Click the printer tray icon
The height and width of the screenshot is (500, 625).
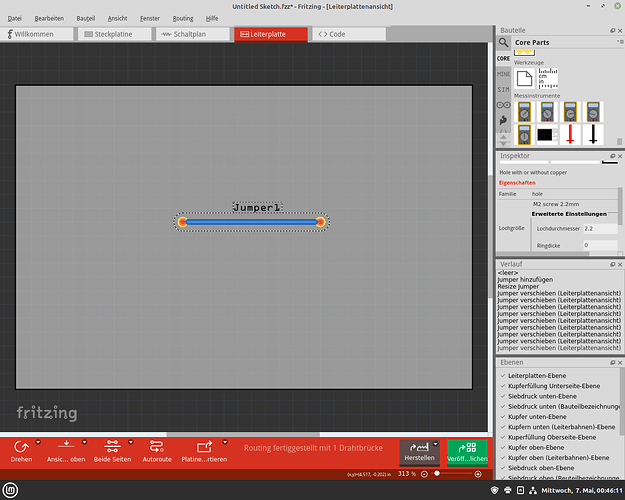pyautogui.click(x=507, y=490)
